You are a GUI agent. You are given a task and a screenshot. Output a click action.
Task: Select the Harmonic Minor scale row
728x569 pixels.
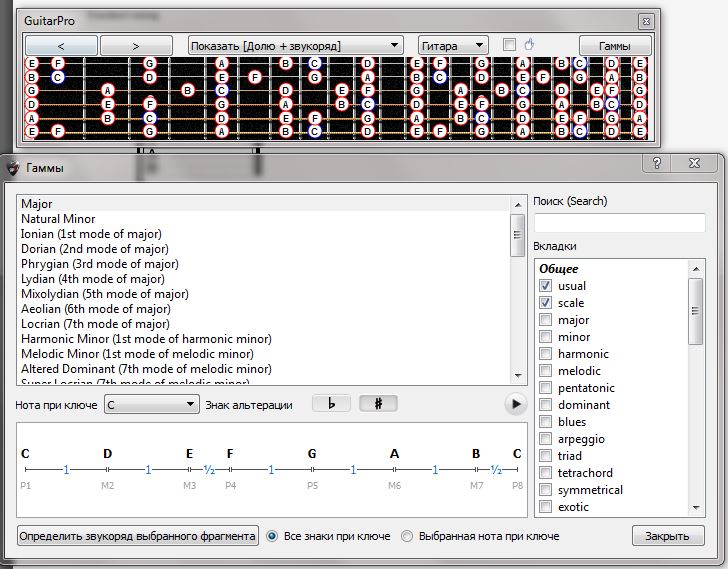coord(265,339)
